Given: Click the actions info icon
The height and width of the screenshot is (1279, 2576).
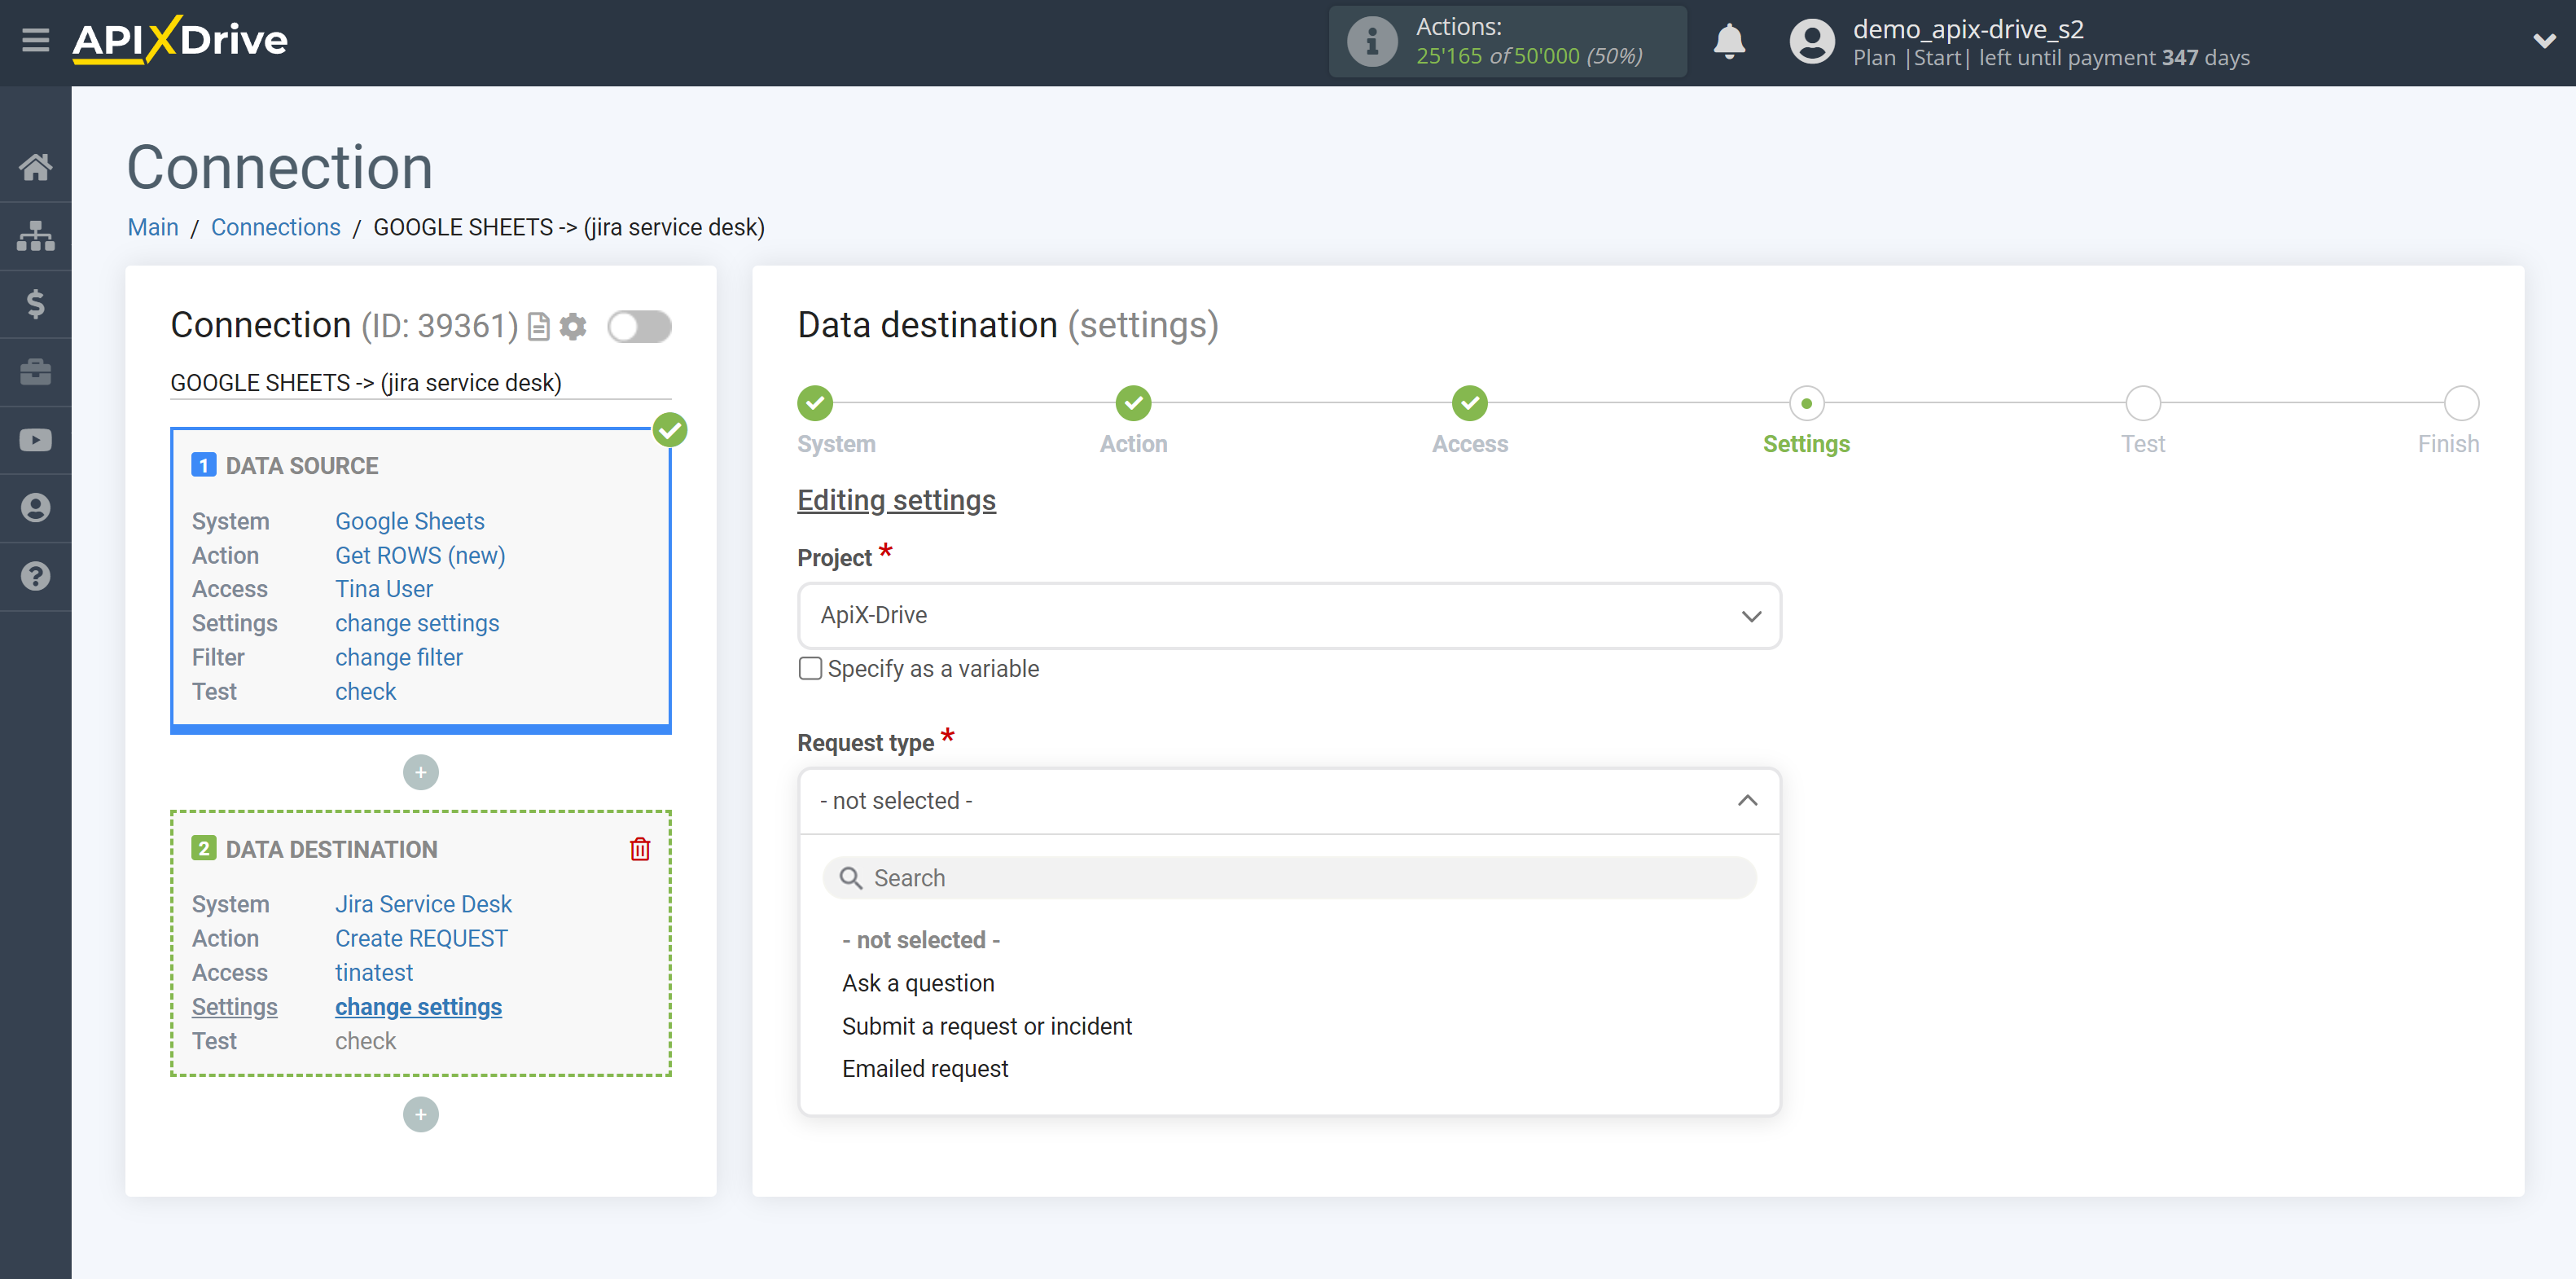Looking at the screenshot, I should [1372, 42].
